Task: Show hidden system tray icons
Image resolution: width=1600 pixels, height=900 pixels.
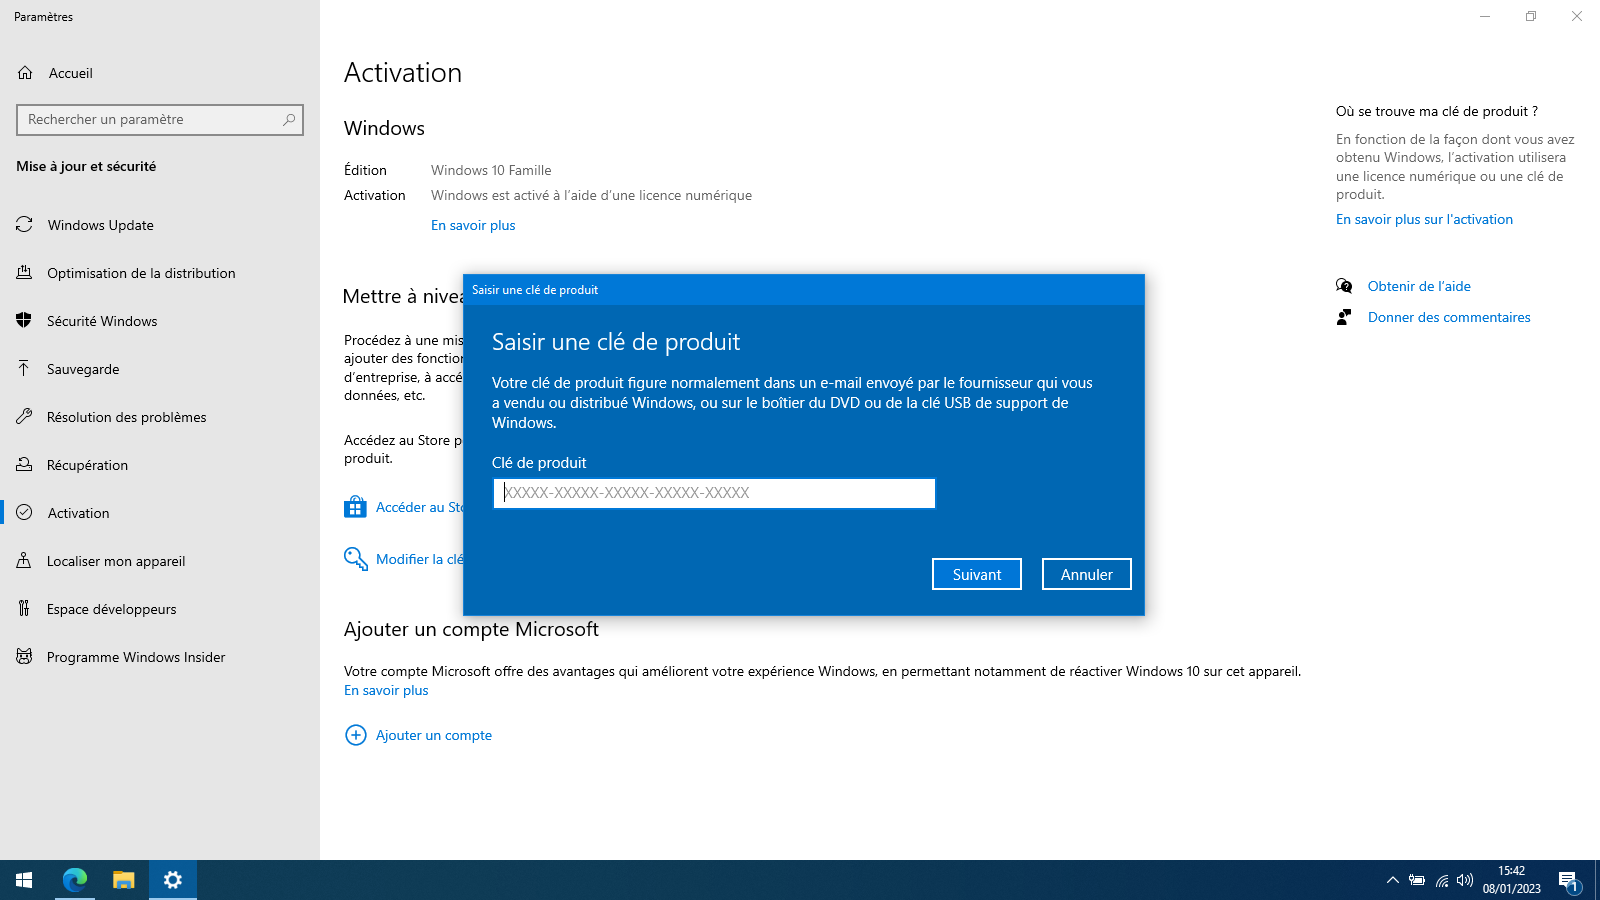Action: (x=1392, y=880)
